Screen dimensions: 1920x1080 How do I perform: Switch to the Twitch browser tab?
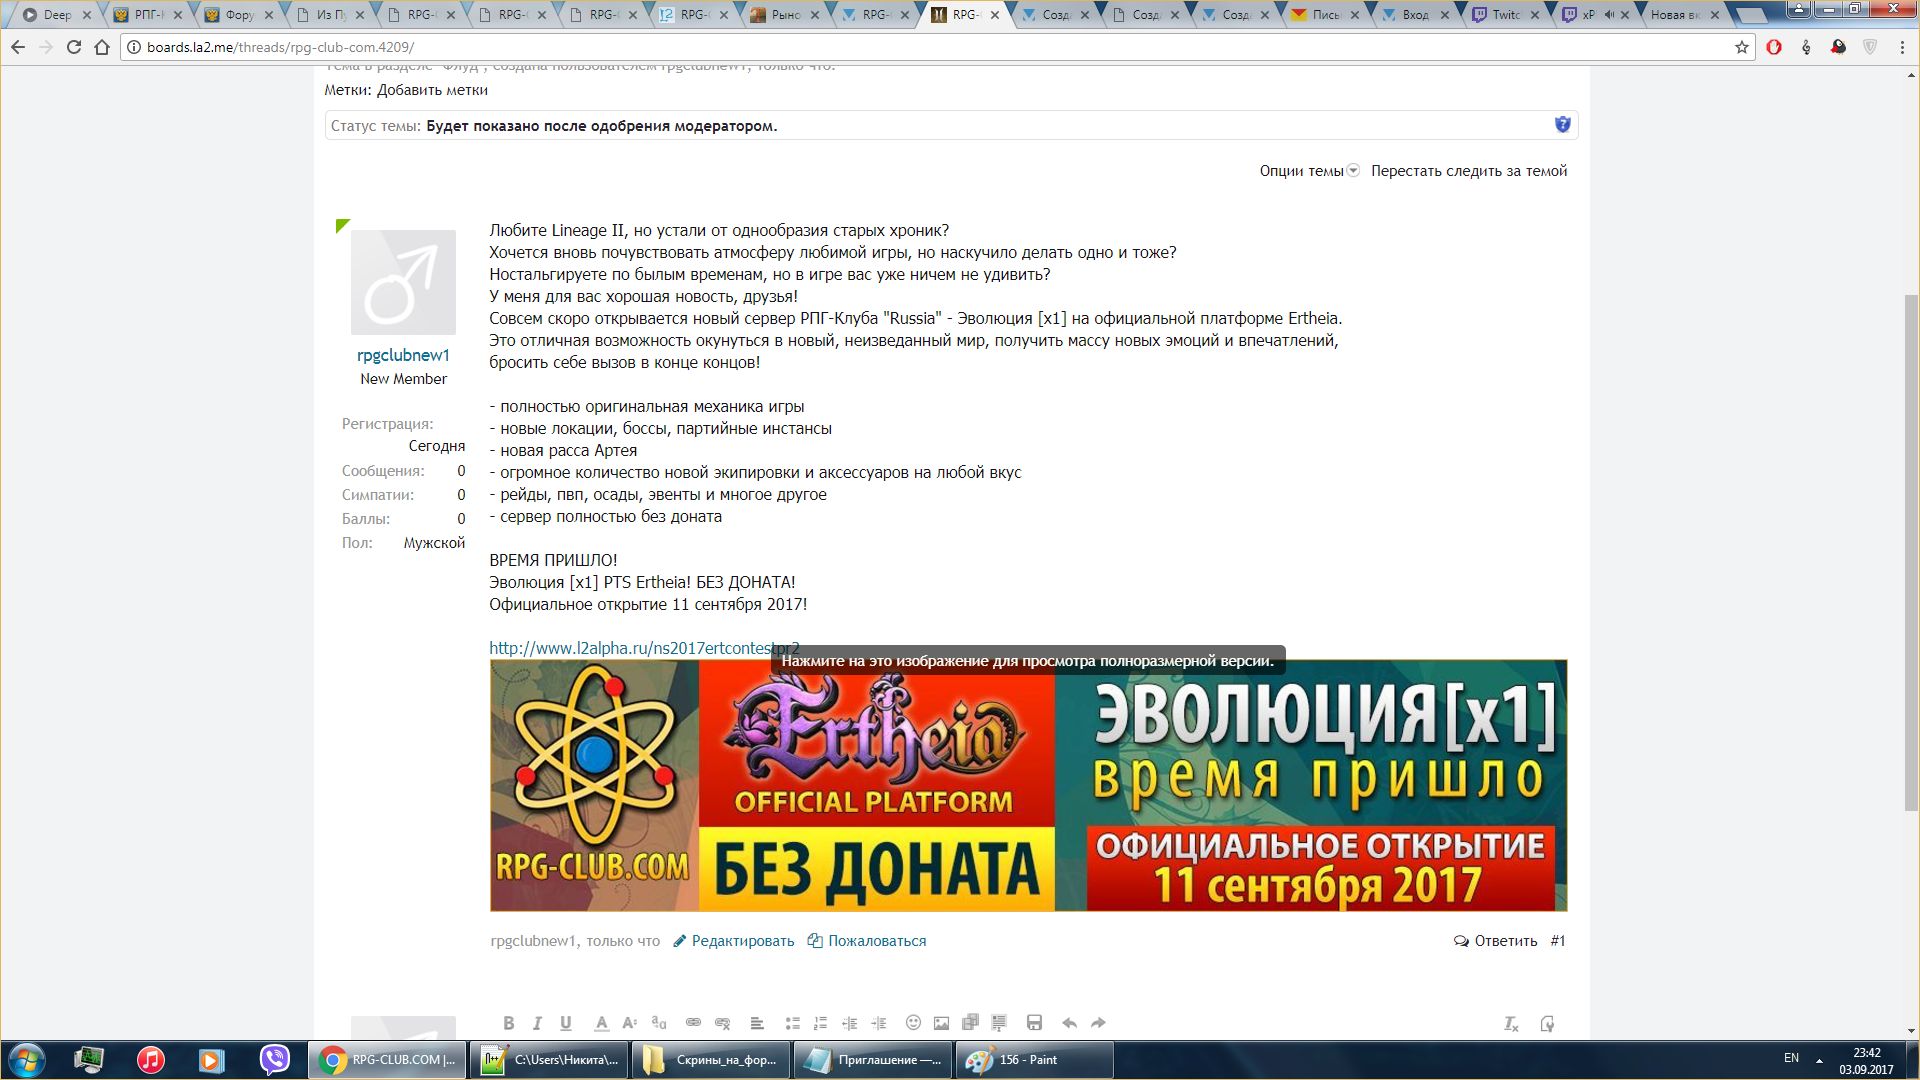pos(1505,15)
